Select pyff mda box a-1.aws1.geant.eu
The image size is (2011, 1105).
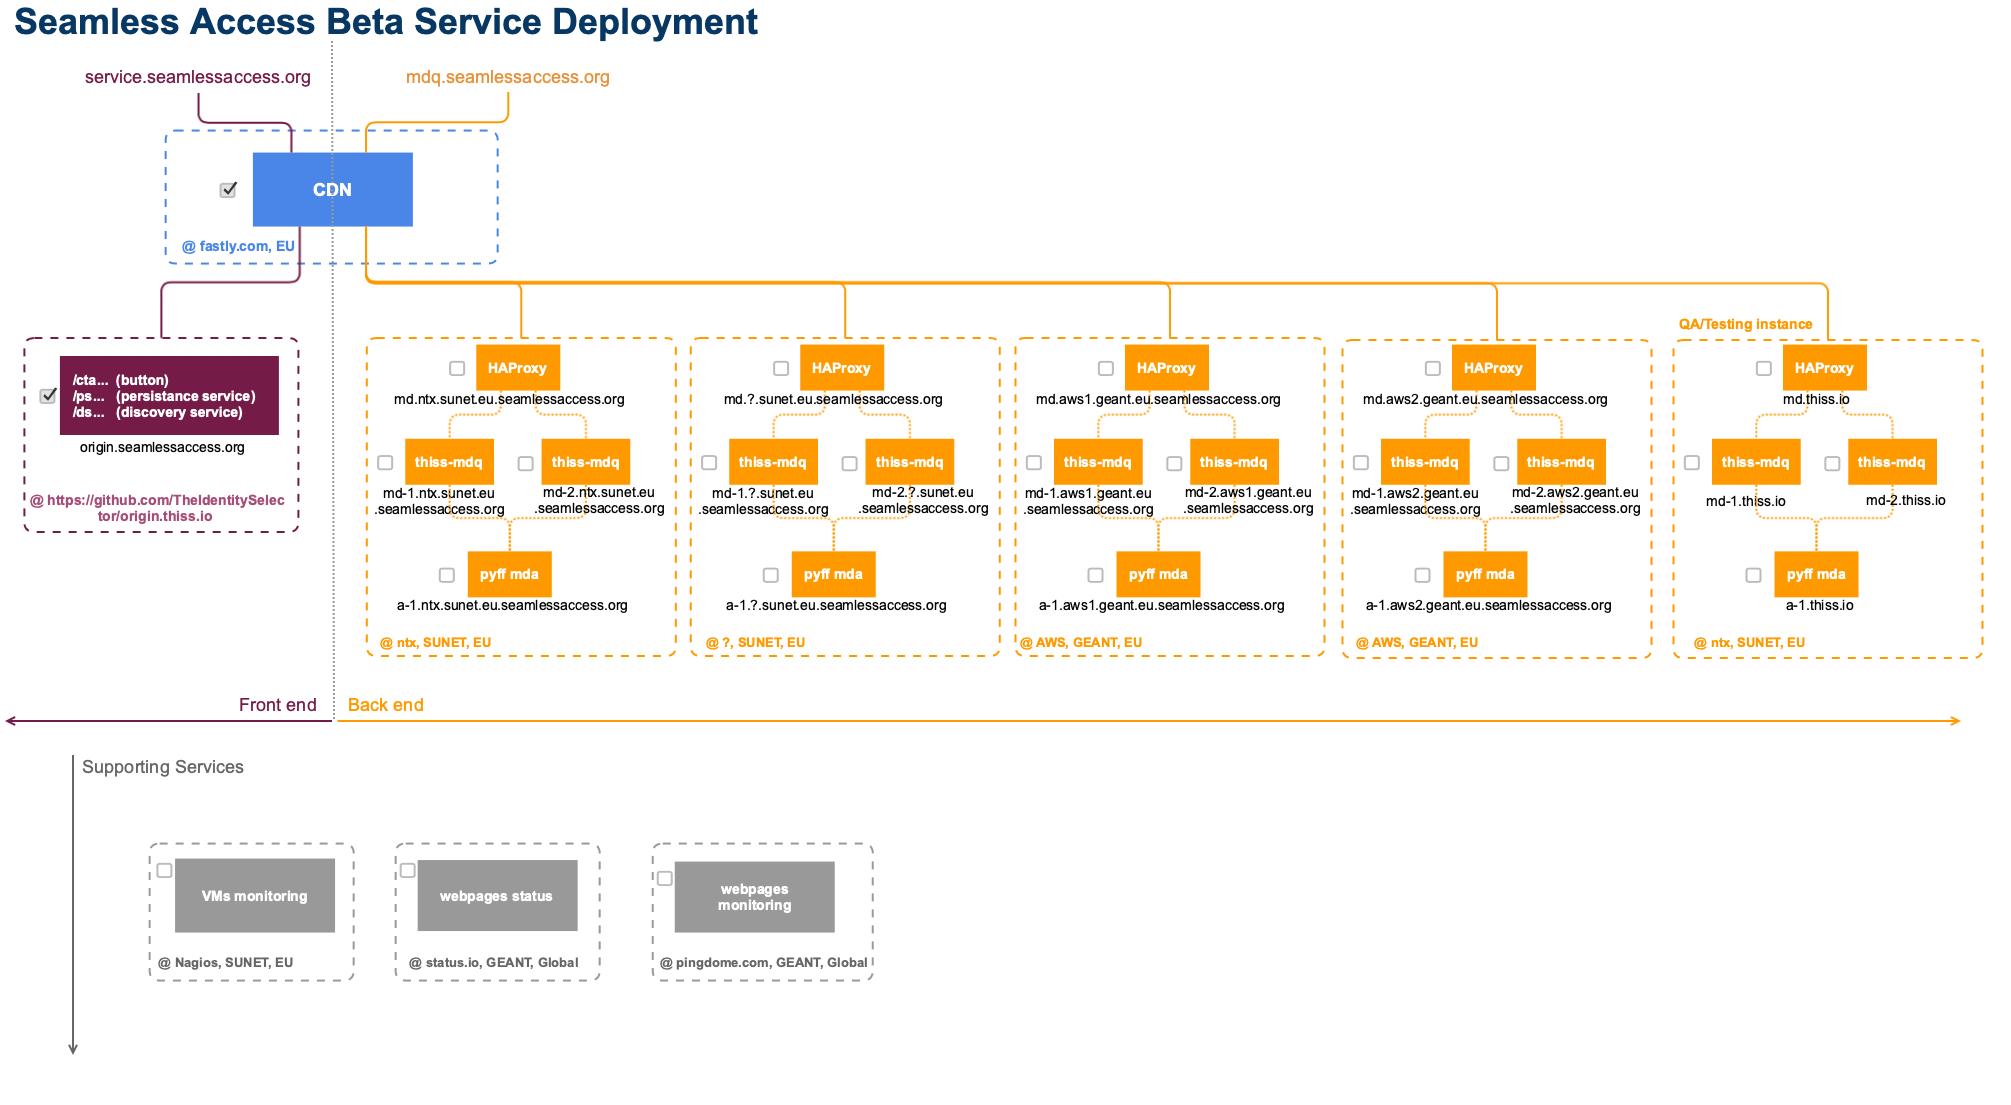click(x=1158, y=574)
